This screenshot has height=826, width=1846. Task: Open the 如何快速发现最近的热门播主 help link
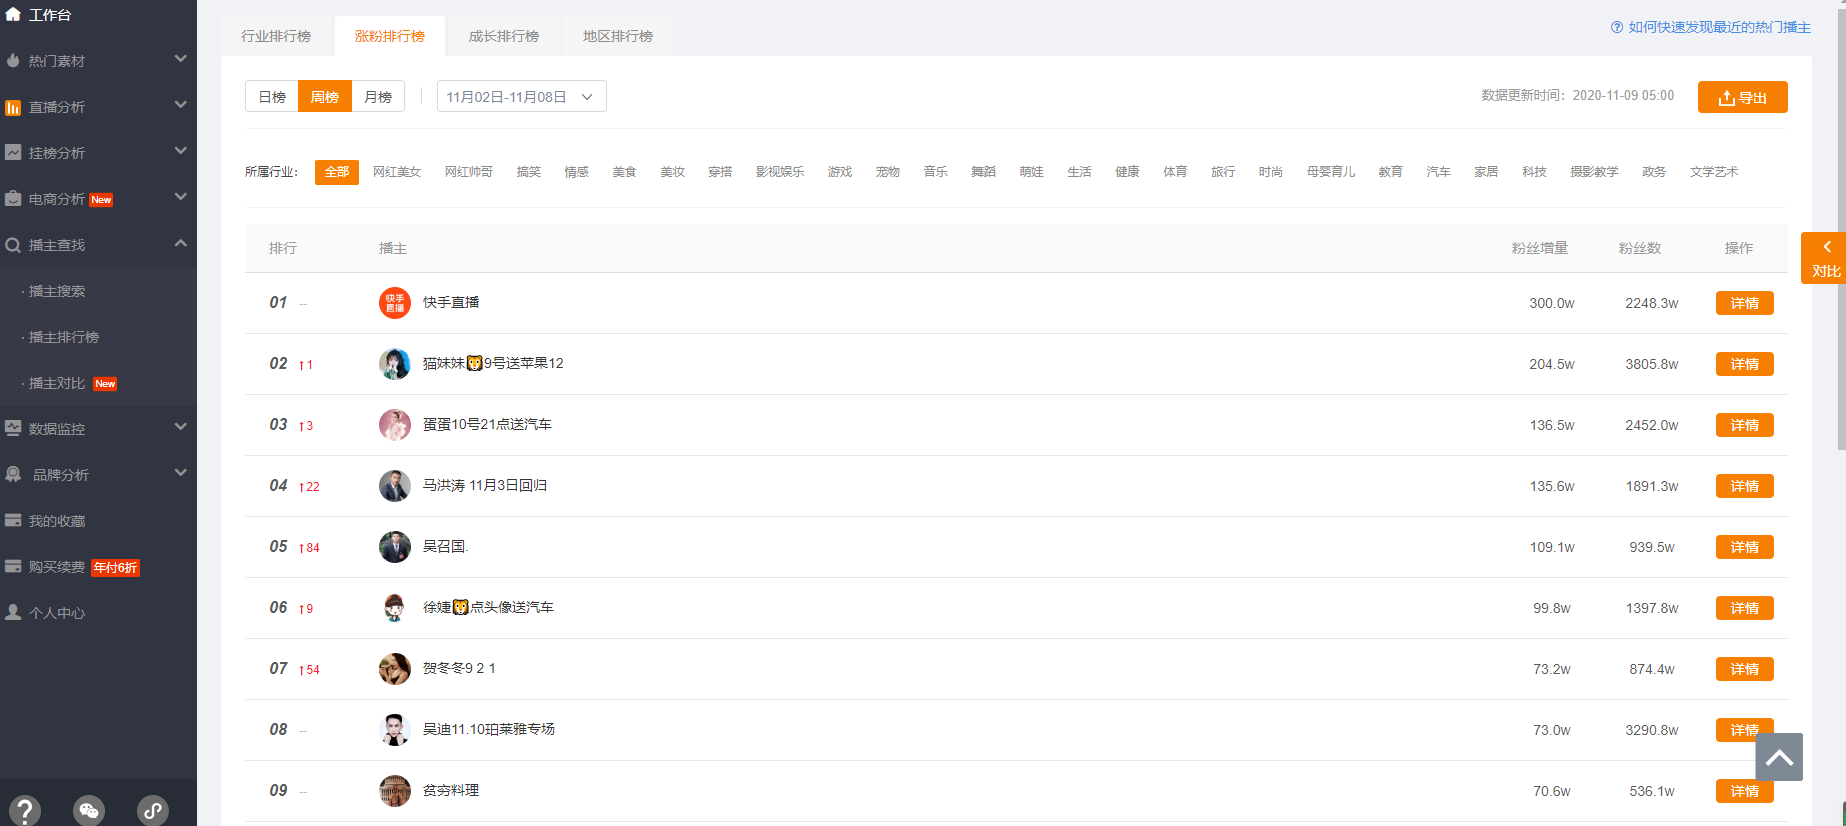(x=1719, y=27)
